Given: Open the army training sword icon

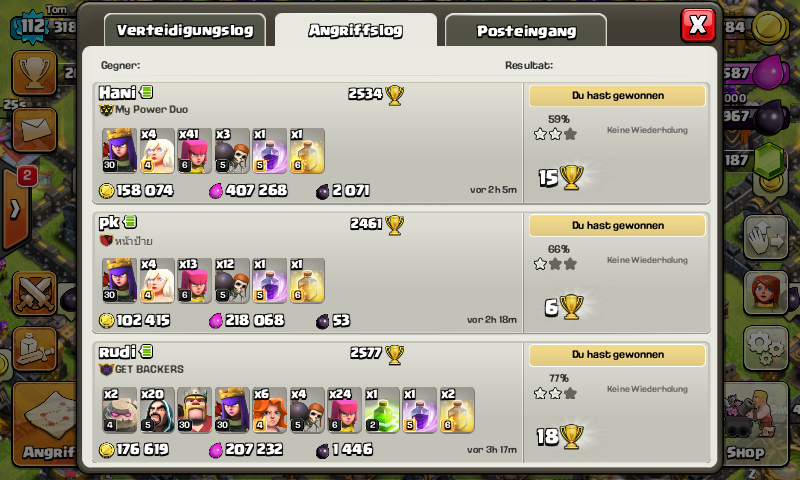Looking at the screenshot, I should click(34, 349).
